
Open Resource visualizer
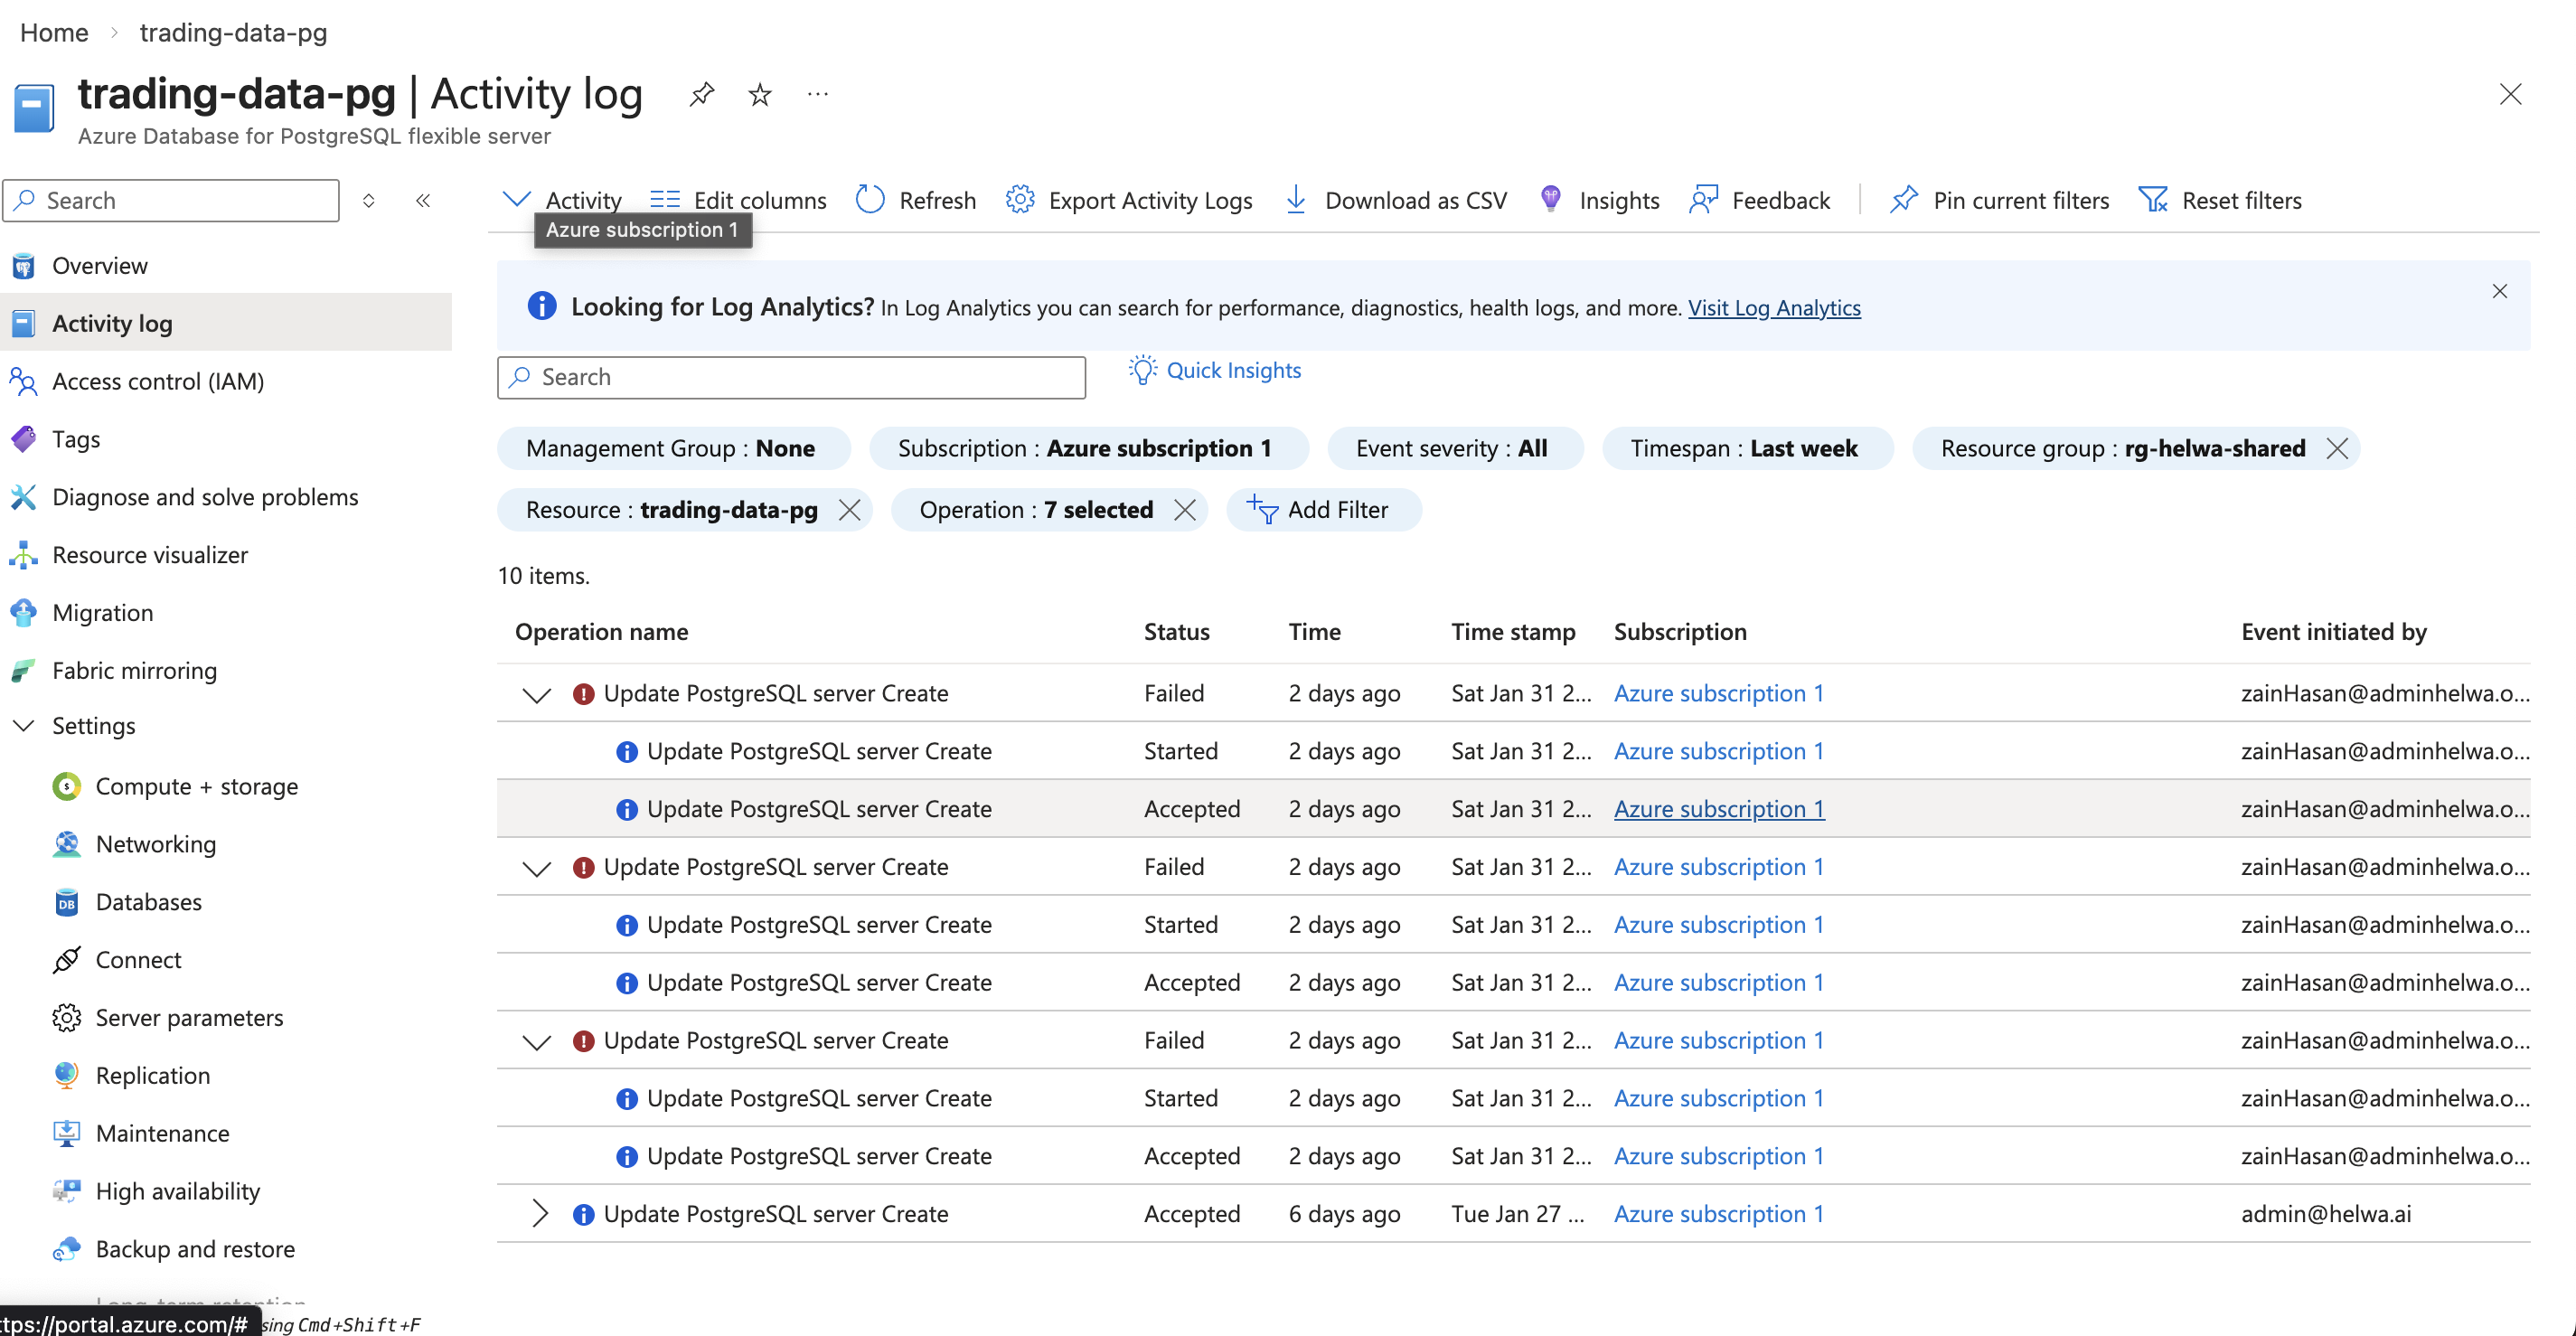pos(226,555)
